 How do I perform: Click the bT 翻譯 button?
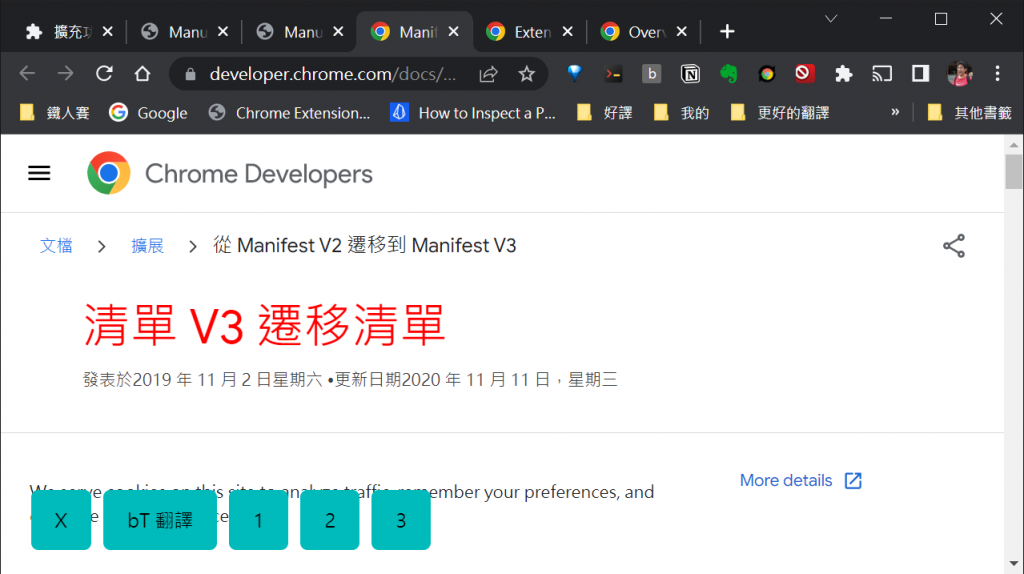click(x=160, y=520)
